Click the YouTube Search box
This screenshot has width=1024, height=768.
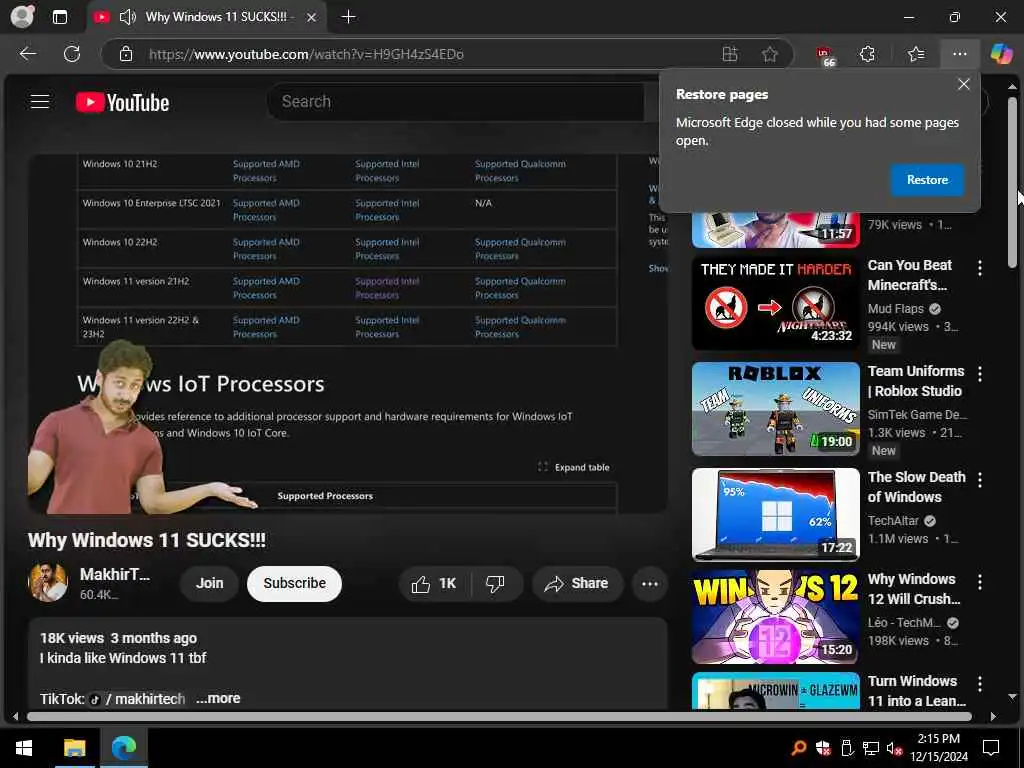(455, 102)
